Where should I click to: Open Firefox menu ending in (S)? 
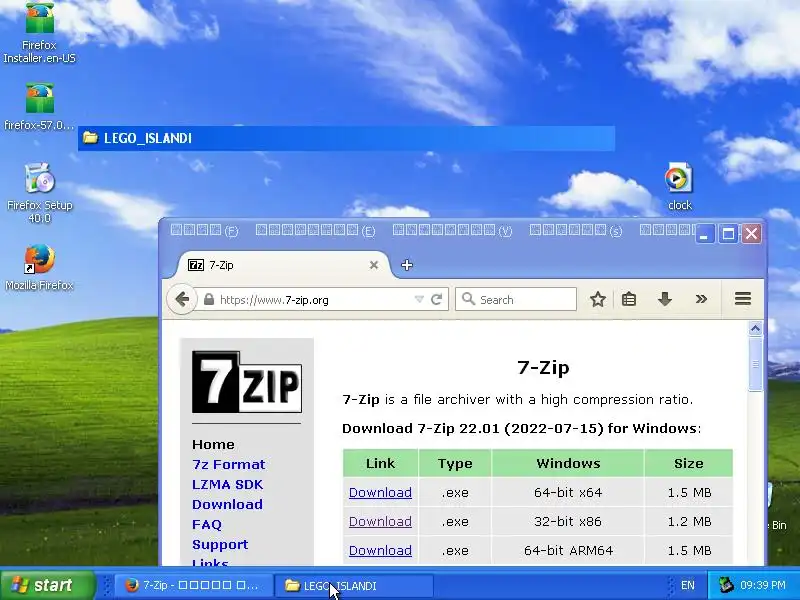[x=576, y=231]
